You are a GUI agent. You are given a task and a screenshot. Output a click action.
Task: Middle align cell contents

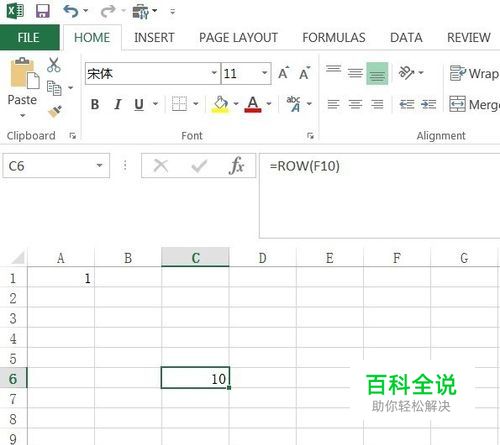[x=355, y=73]
